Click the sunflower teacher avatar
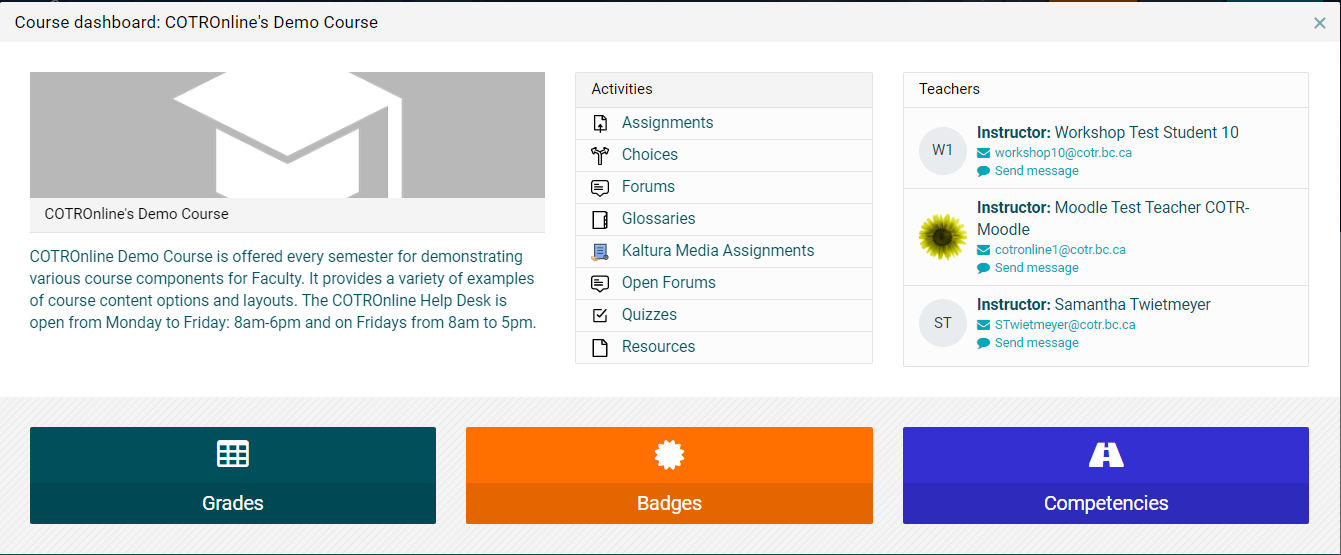 [943, 237]
